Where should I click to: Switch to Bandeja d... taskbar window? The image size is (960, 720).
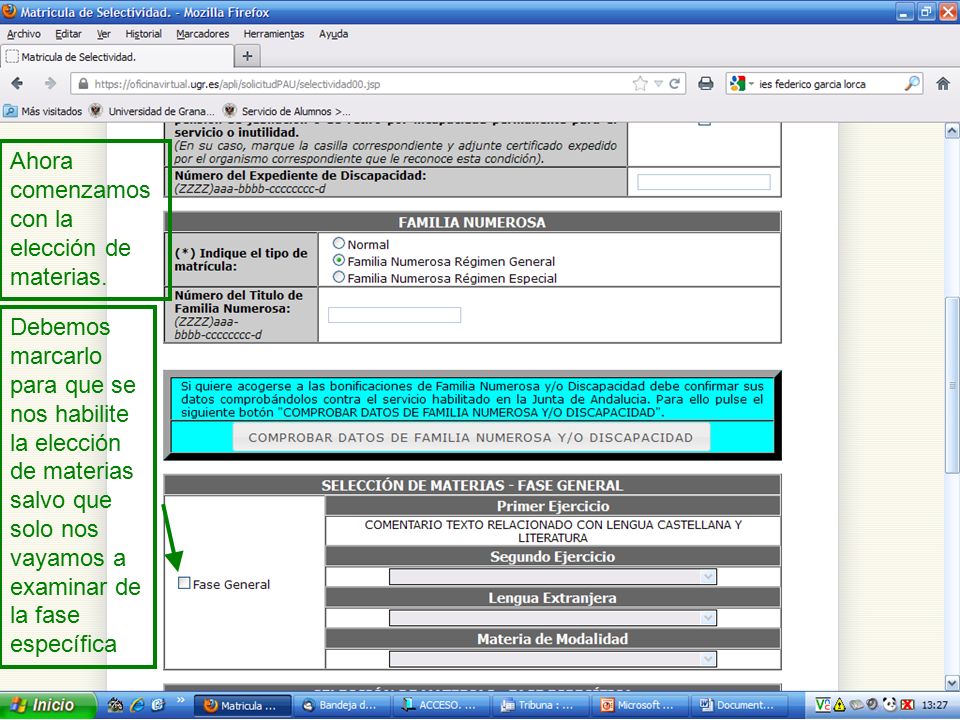pos(341,705)
